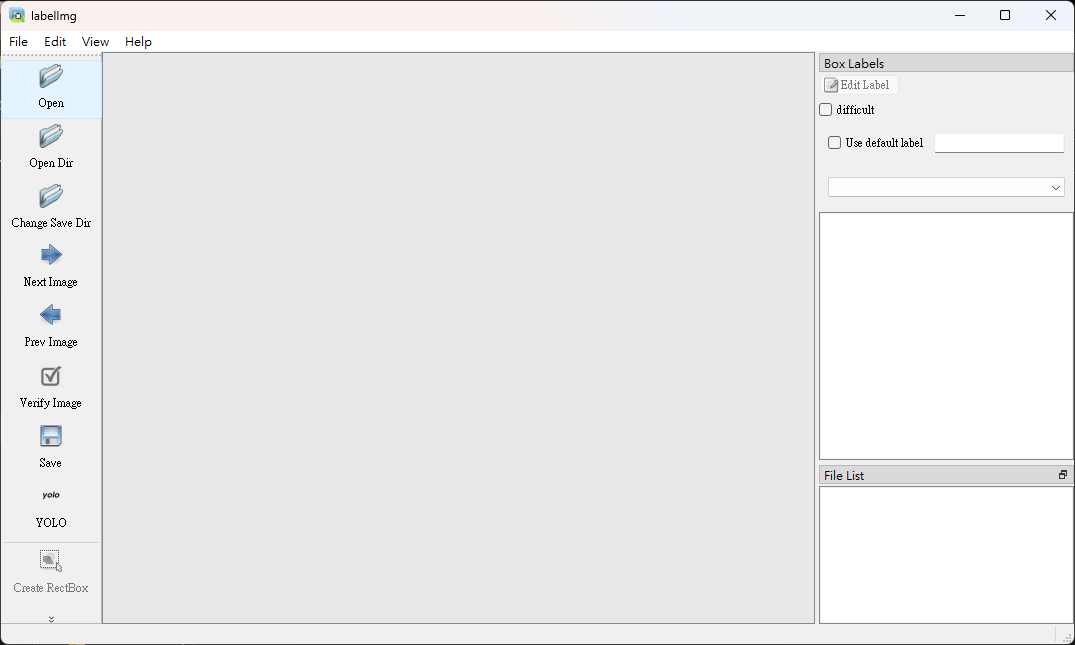
Task: Click the default label text field
Action: click(x=998, y=143)
